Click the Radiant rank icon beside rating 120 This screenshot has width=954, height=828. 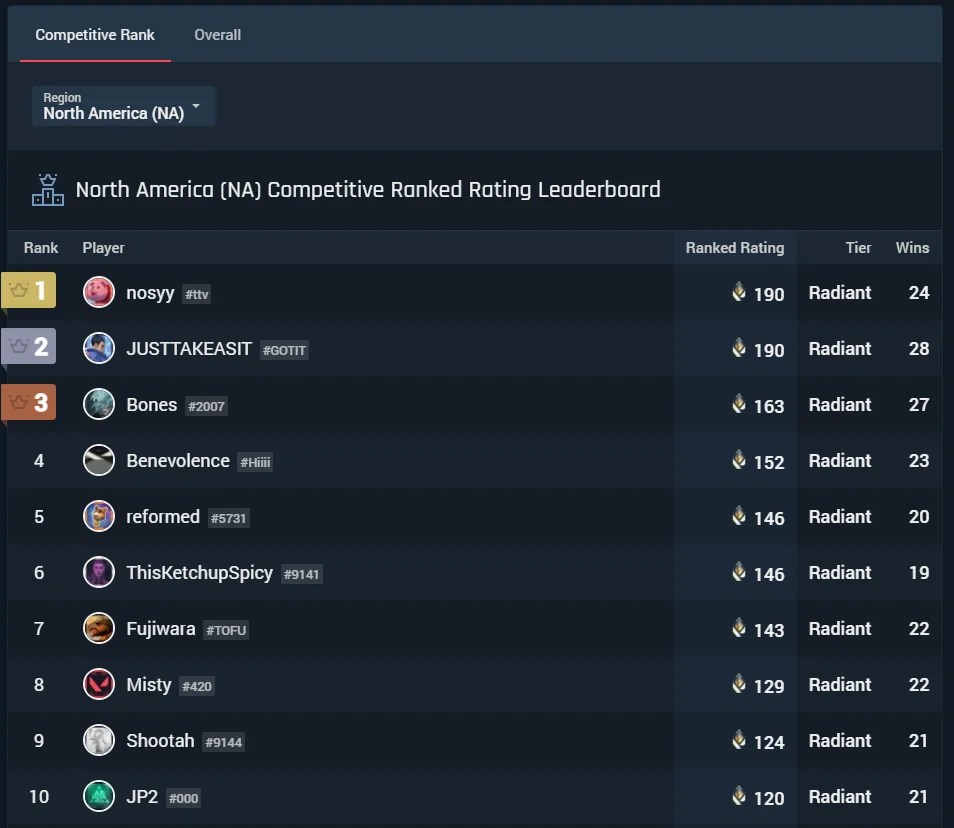pyautogui.click(x=739, y=796)
